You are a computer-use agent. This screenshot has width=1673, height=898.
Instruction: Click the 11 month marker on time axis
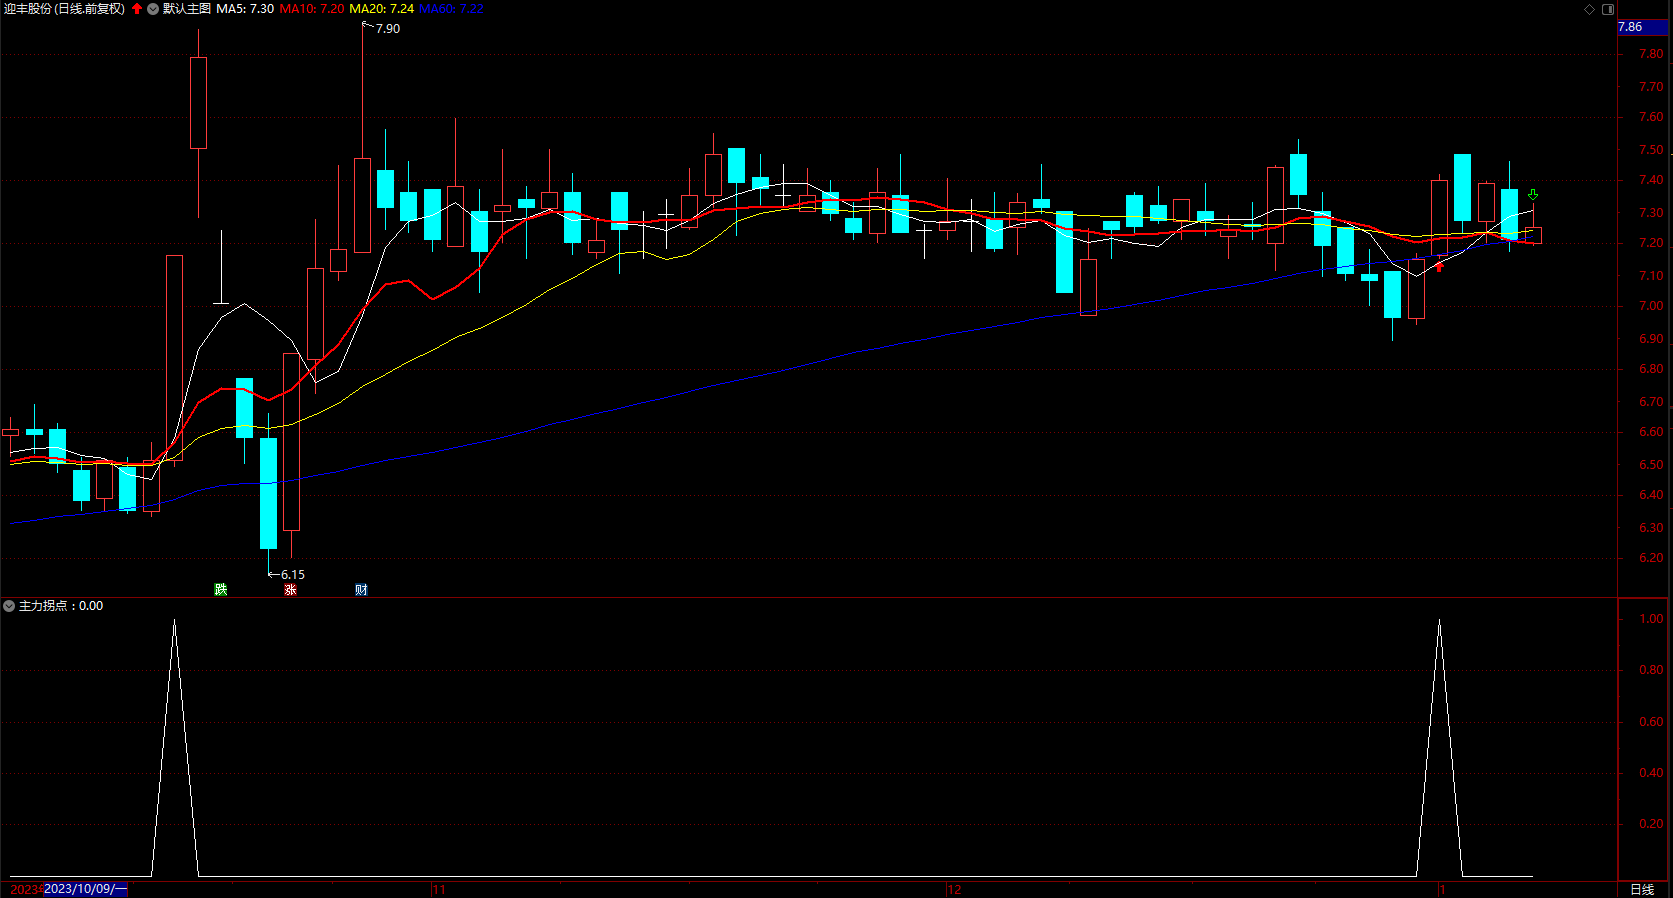point(439,889)
